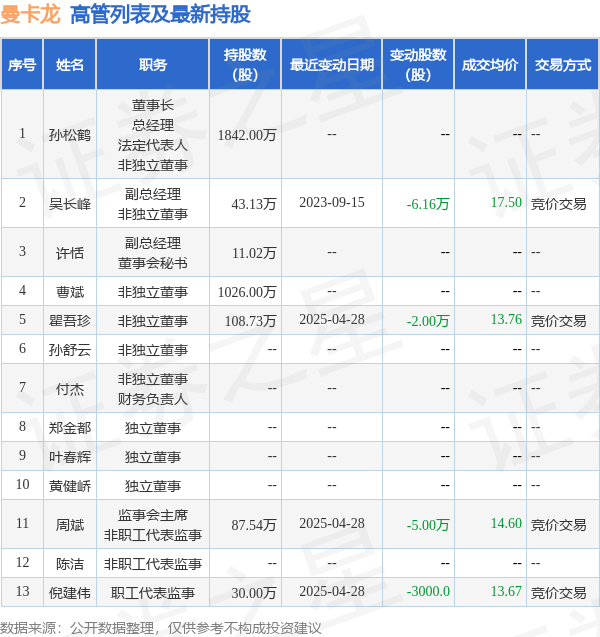The height and width of the screenshot is (637, 600).
Task: Click the holding value 1026.00万
Action: 247,292
